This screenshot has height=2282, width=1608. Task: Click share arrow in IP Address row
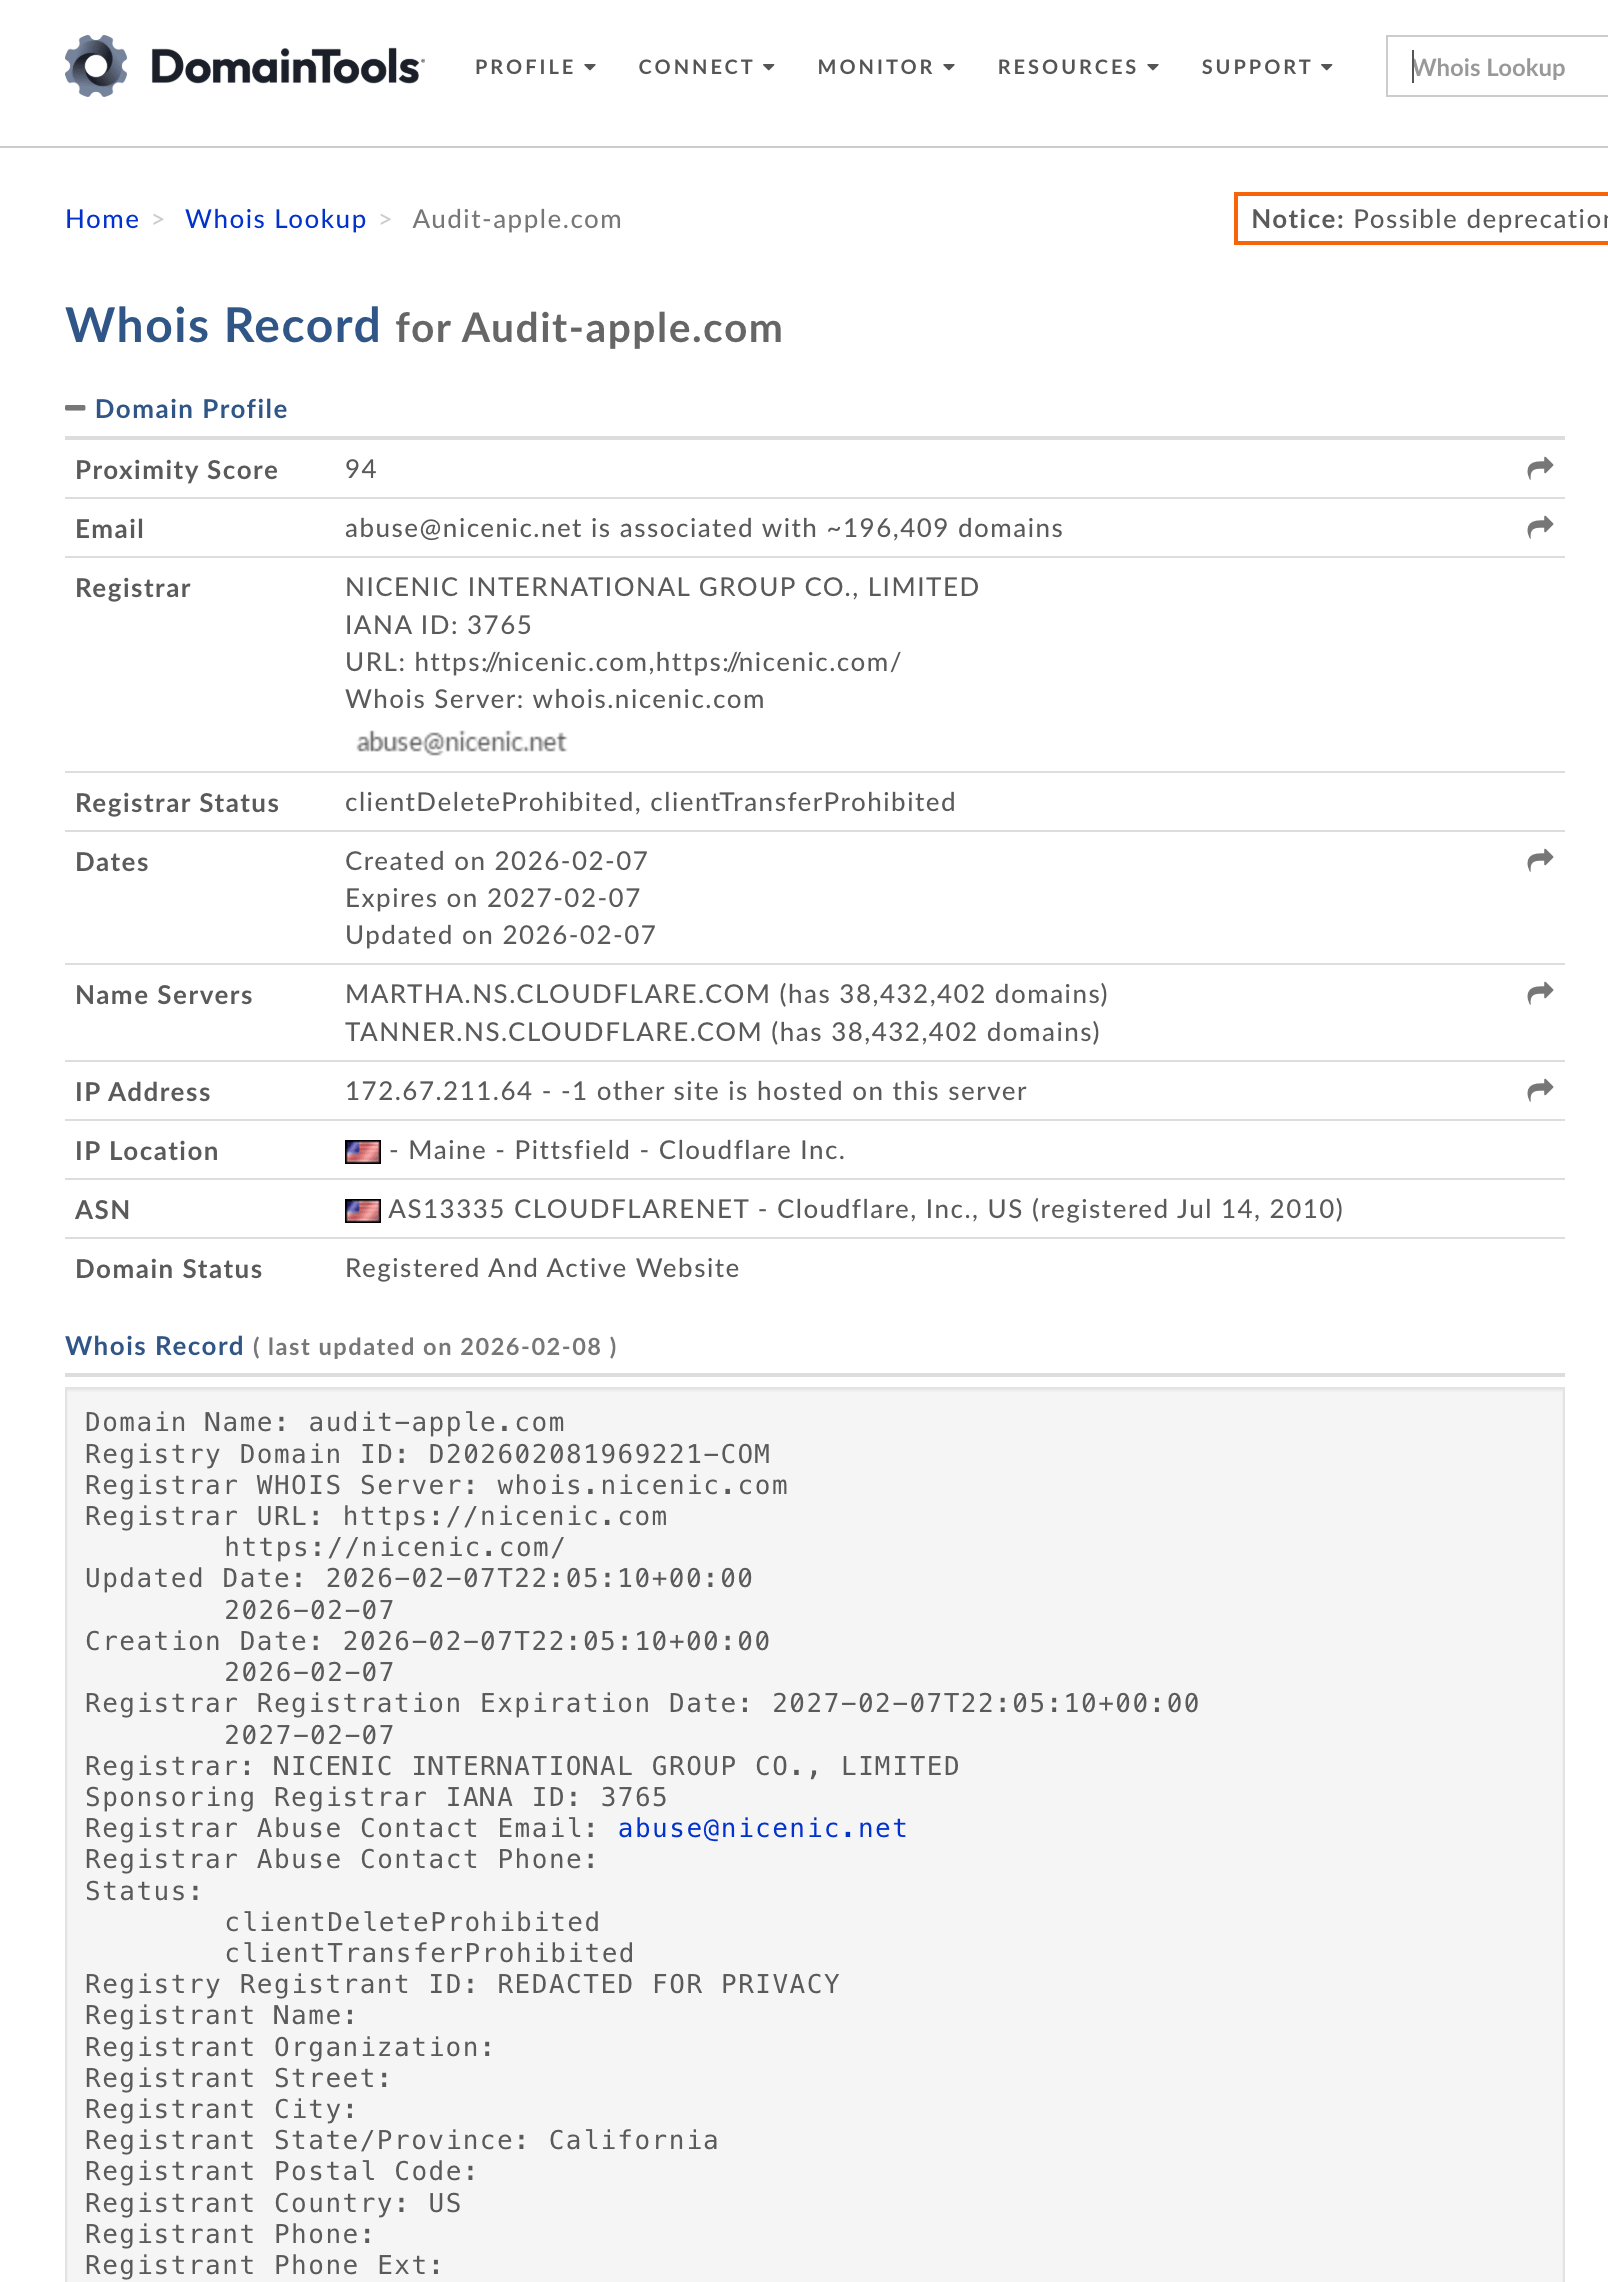click(1539, 1090)
